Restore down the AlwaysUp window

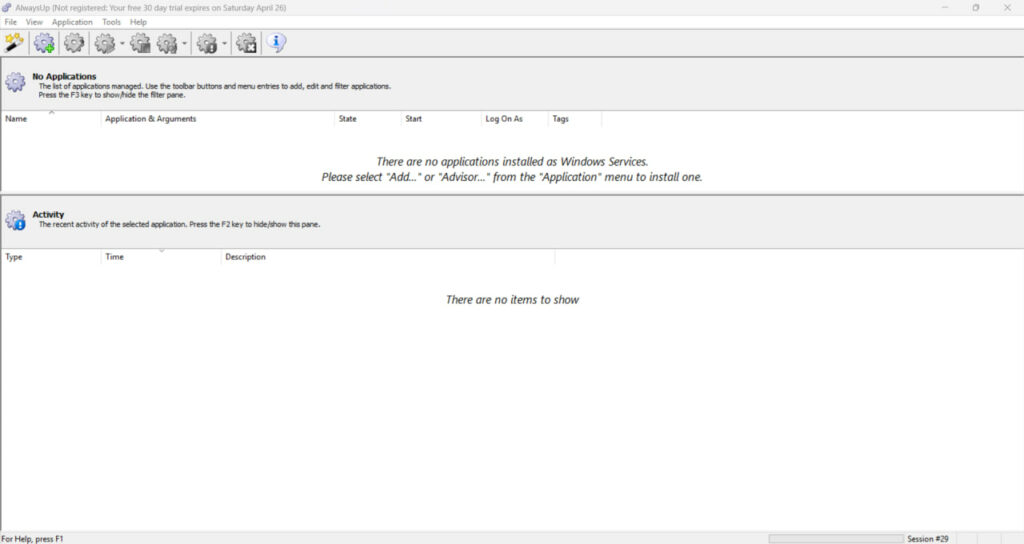[x=976, y=8]
